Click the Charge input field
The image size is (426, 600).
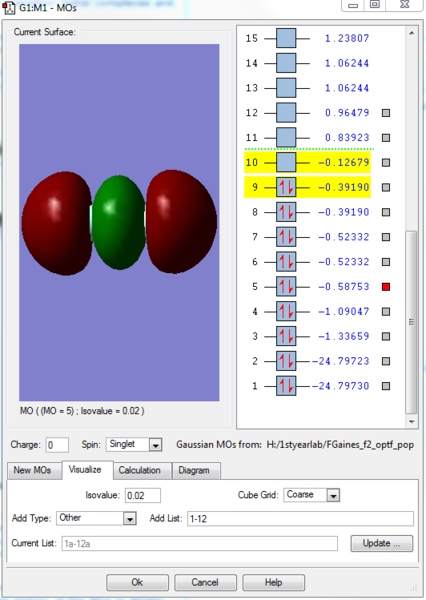click(x=57, y=445)
